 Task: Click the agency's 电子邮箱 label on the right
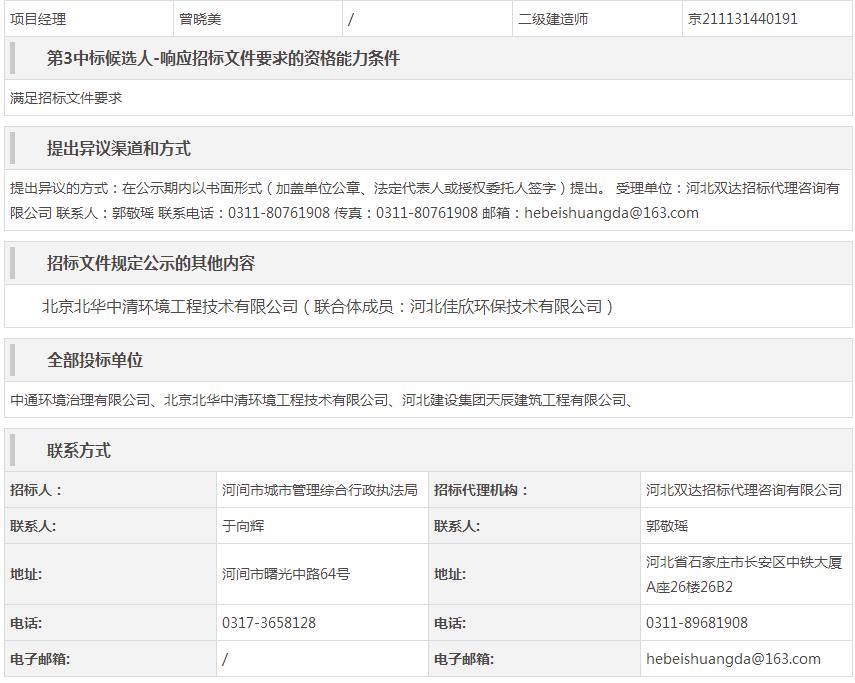point(464,659)
